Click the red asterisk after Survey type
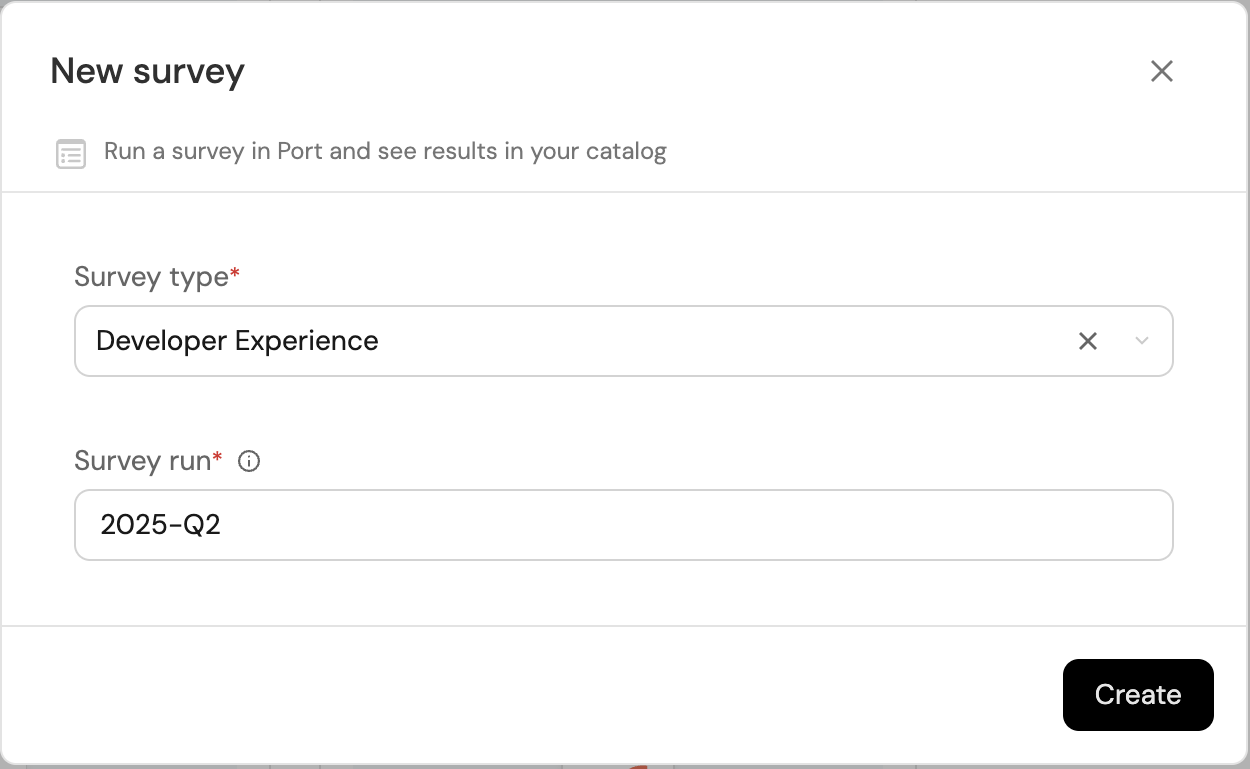Screen dimensions: 1250x769 (235, 274)
